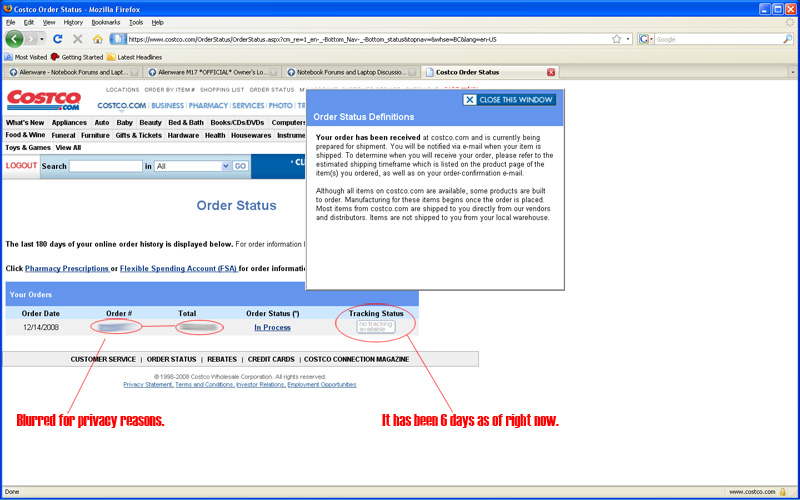800x500 pixels.
Task: Click the site identity icon in address bar
Action: click(118, 39)
